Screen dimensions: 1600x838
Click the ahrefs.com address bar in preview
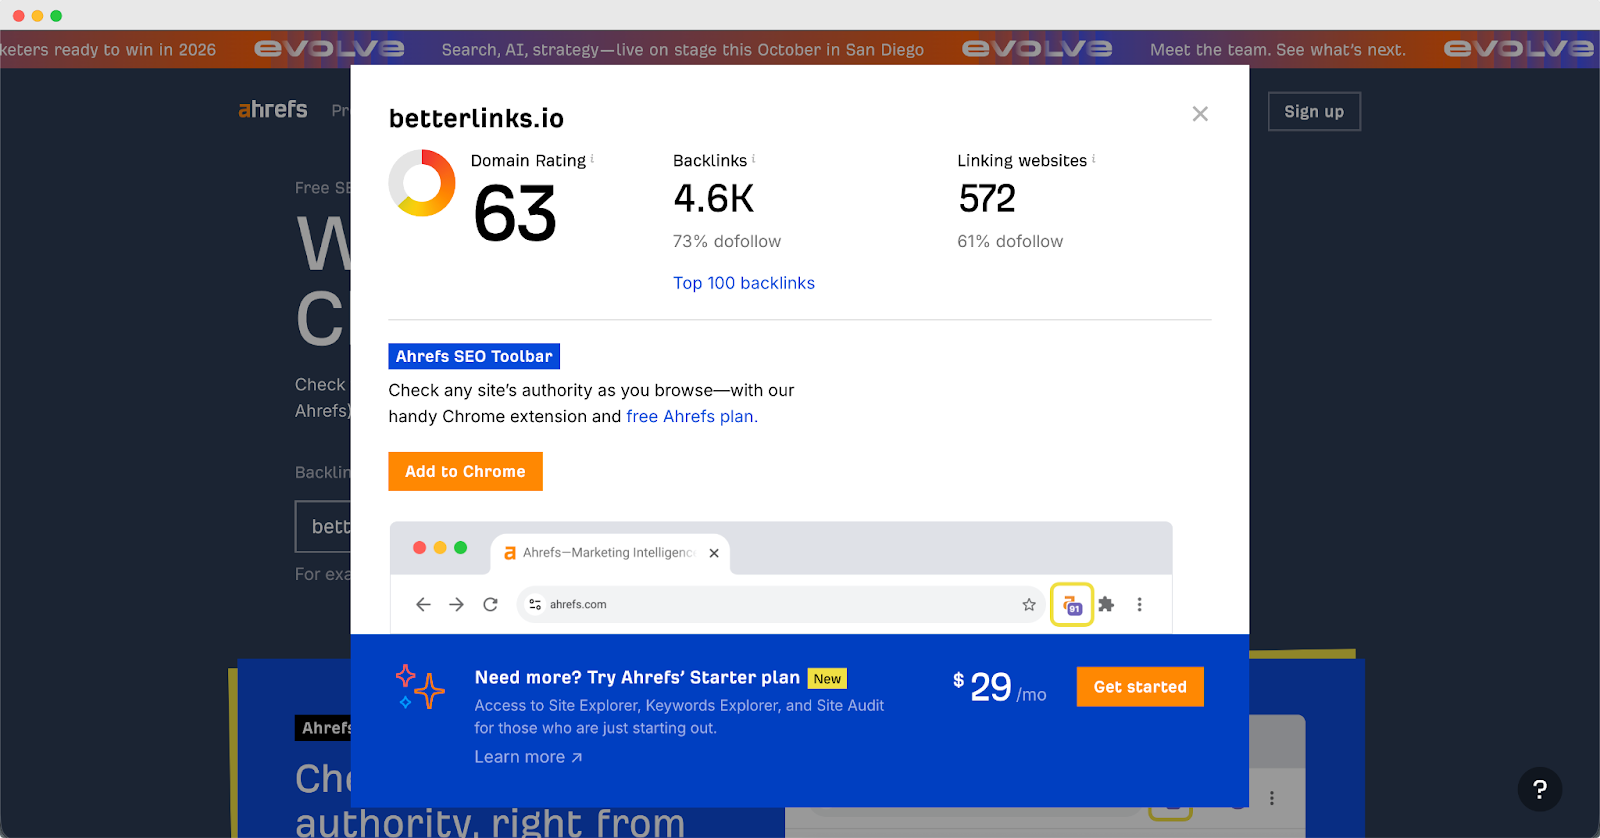pos(780,604)
